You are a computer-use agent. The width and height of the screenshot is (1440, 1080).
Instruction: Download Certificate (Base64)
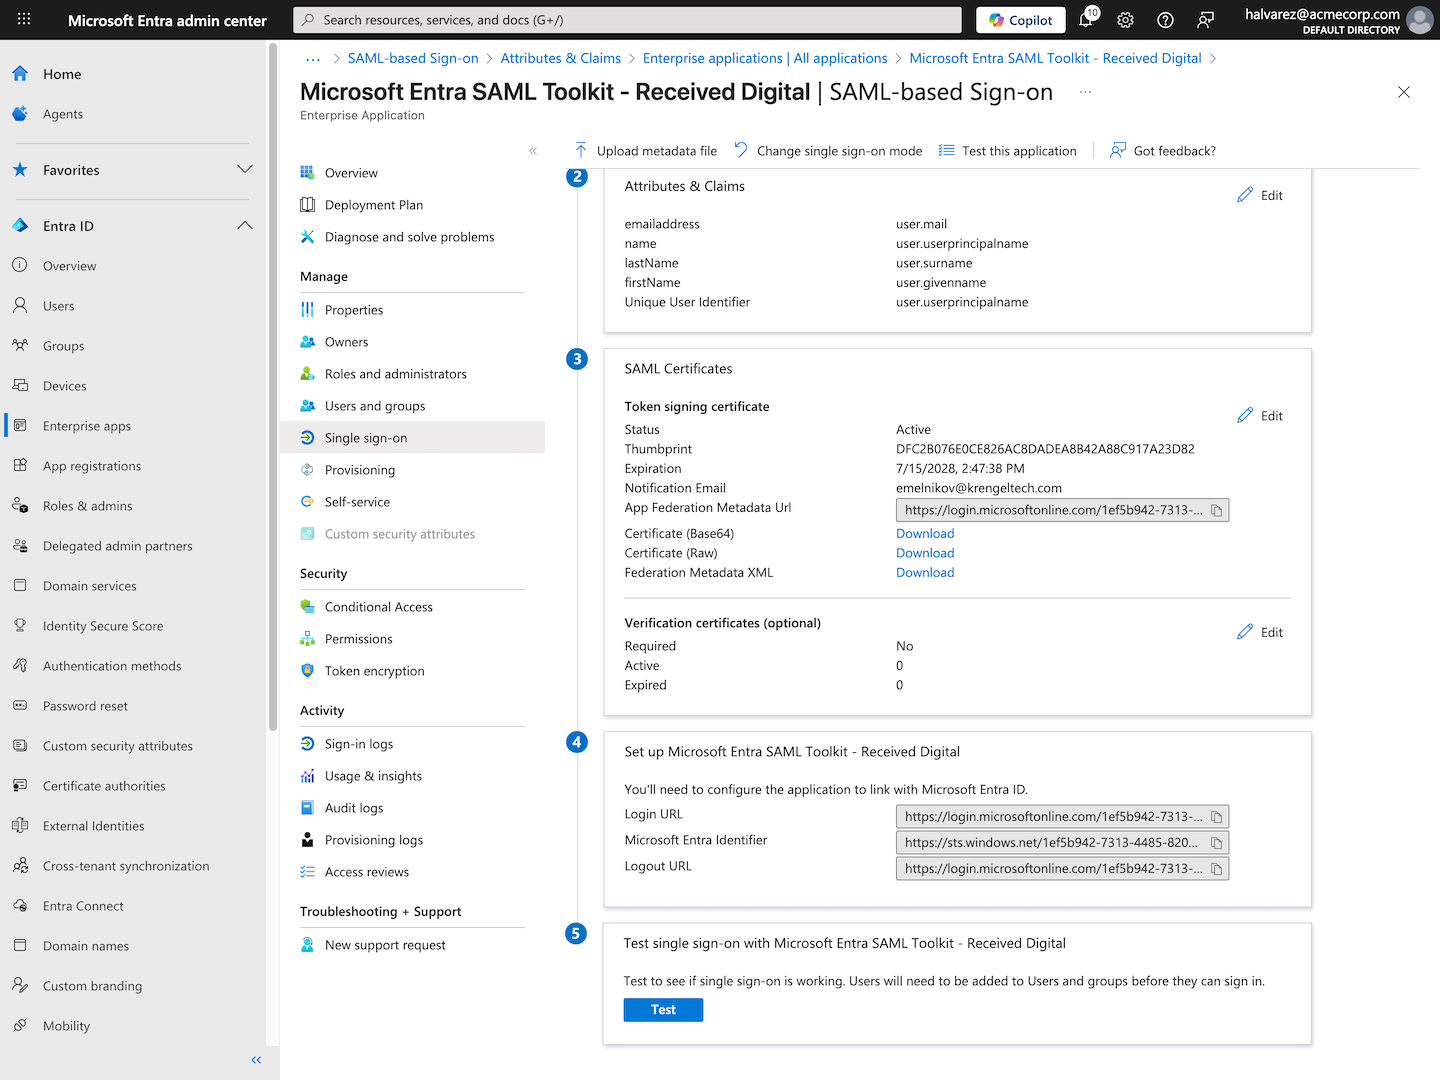925,534
